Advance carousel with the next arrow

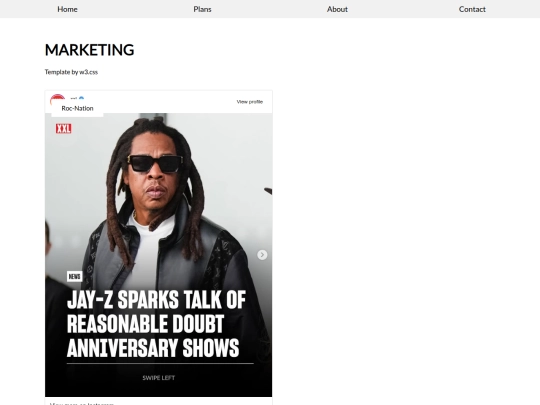pyautogui.click(x=262, y=255)
